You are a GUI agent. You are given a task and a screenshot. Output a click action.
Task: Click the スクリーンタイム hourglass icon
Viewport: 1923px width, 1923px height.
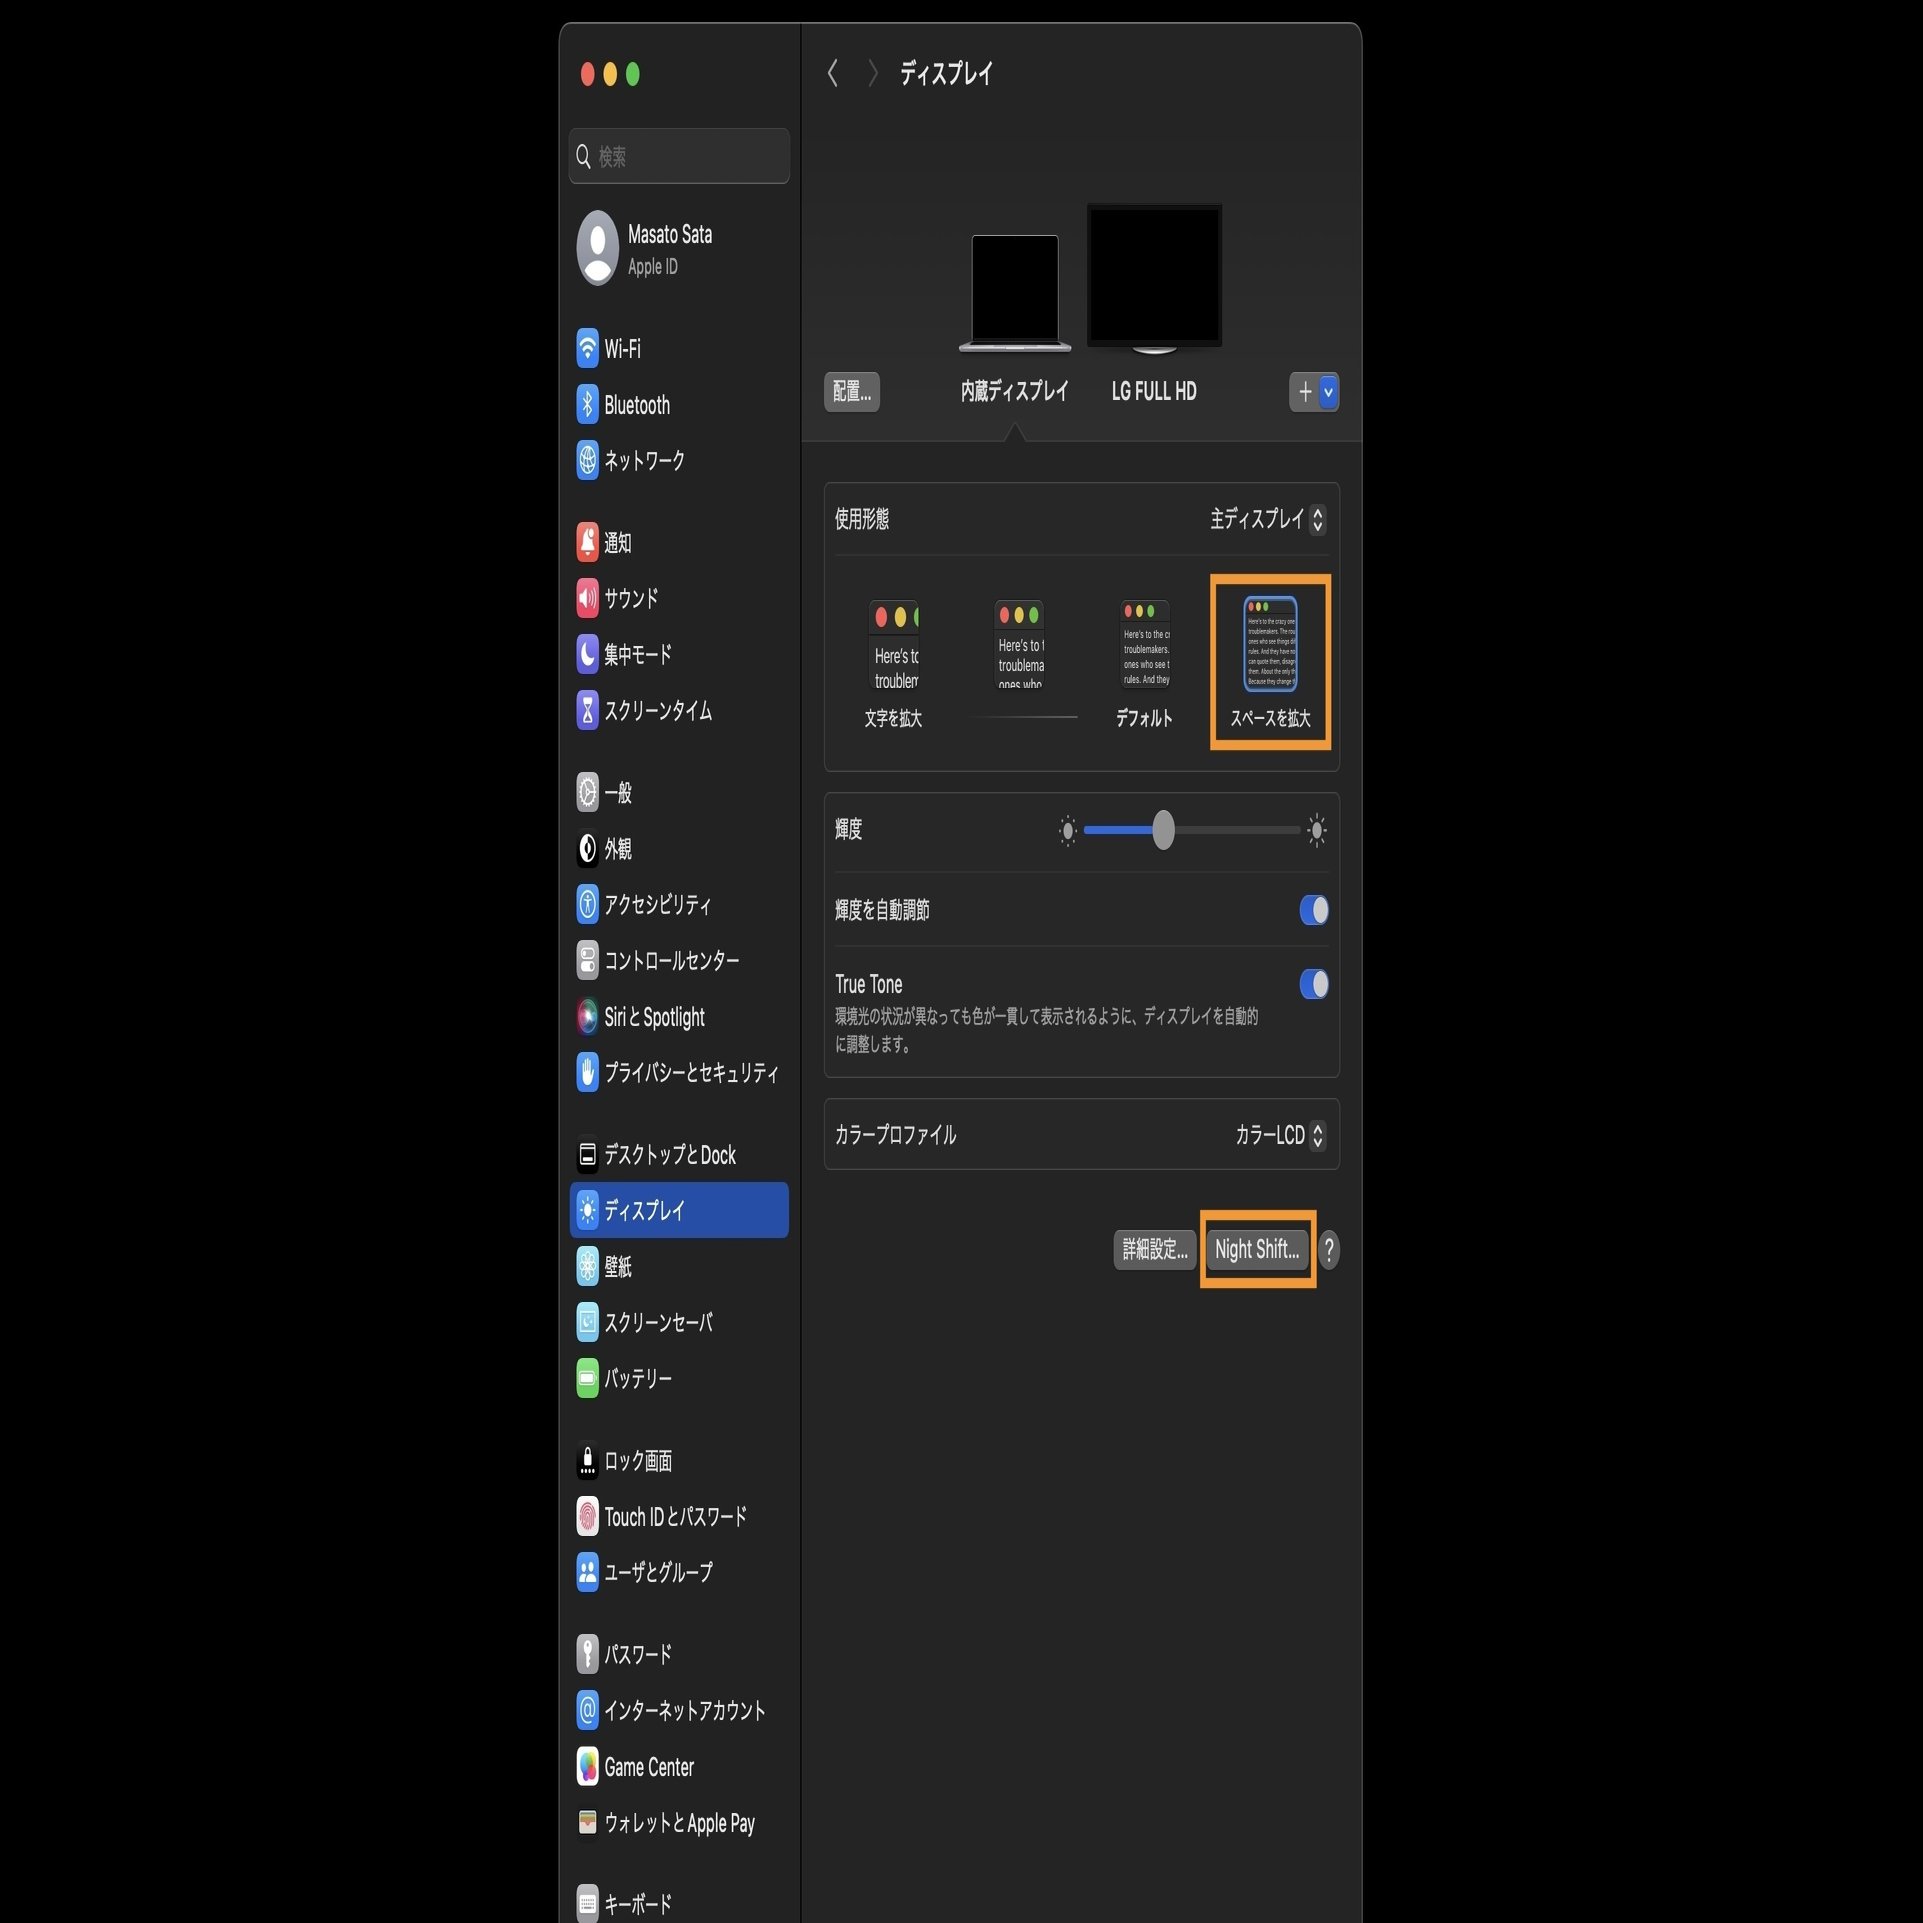click(x=587, y=711)
